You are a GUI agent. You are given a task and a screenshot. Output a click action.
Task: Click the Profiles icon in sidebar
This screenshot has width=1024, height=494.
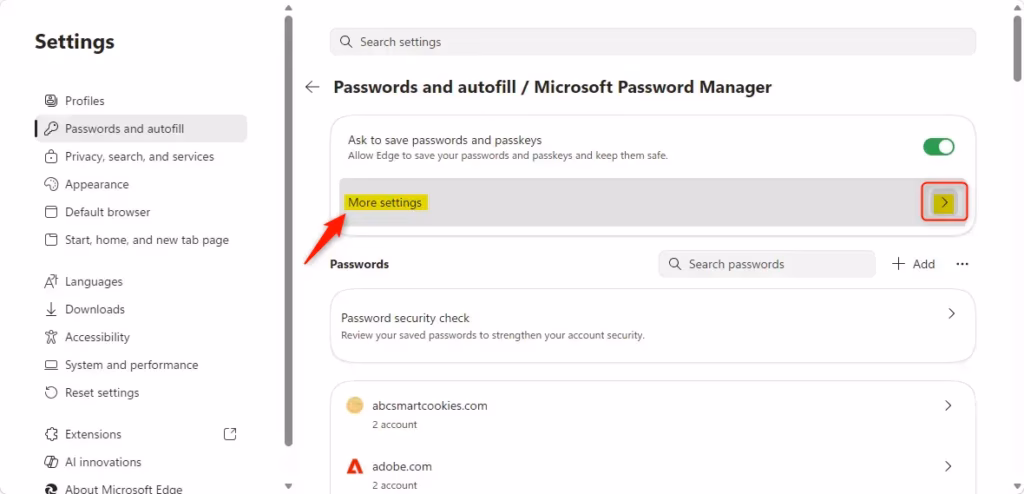[x=51, y=101]
